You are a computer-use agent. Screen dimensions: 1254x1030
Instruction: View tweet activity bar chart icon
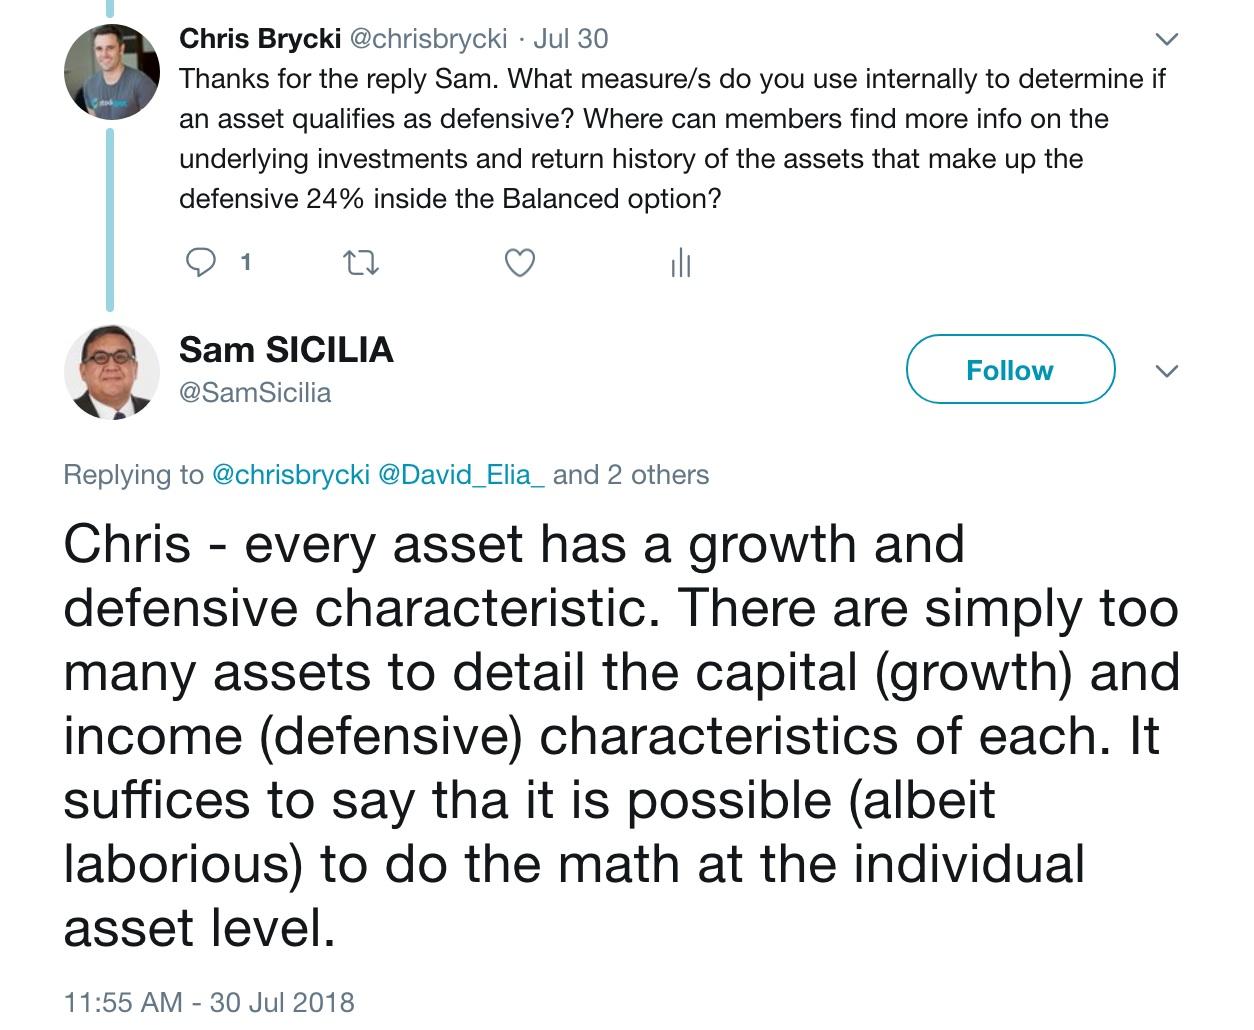click(680, 263)
